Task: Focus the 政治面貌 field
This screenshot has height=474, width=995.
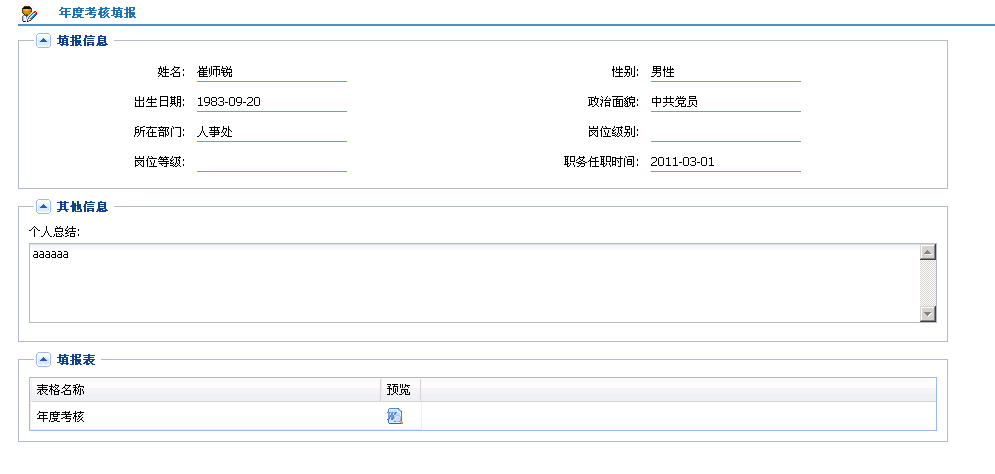Action: (x=725, y=102)
